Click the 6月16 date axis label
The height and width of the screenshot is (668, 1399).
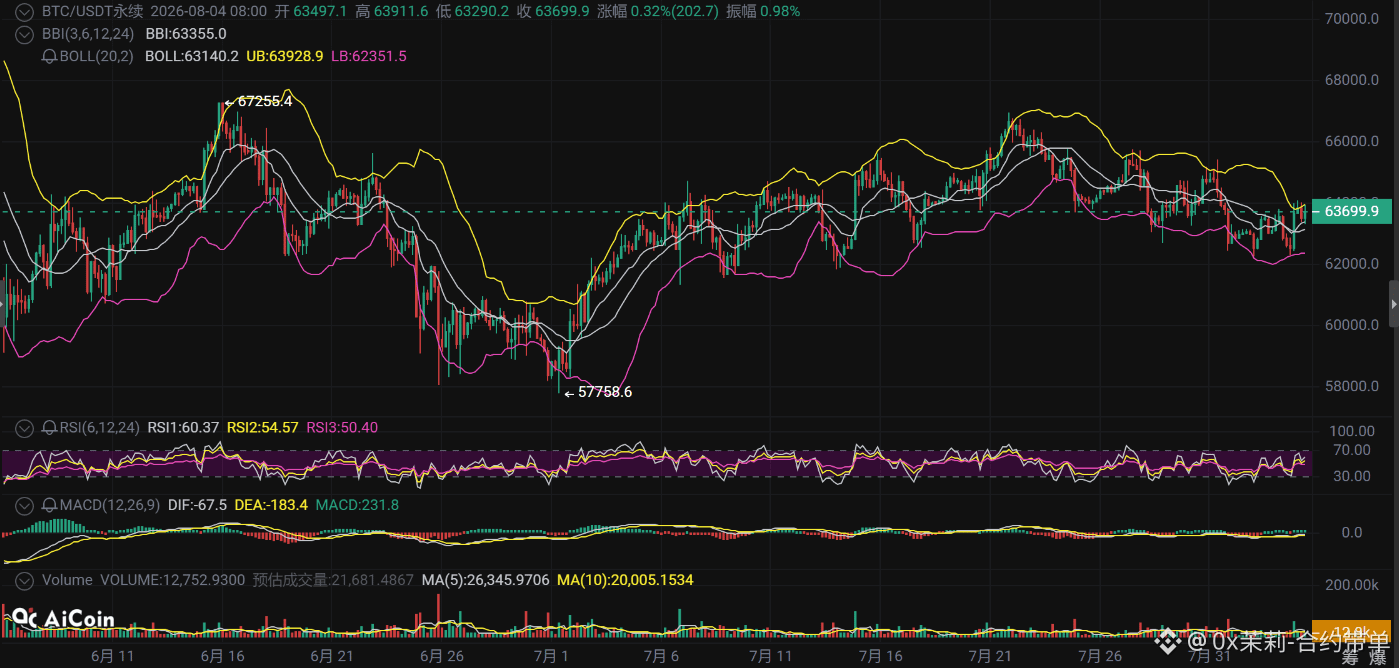(x=222, y=656)
